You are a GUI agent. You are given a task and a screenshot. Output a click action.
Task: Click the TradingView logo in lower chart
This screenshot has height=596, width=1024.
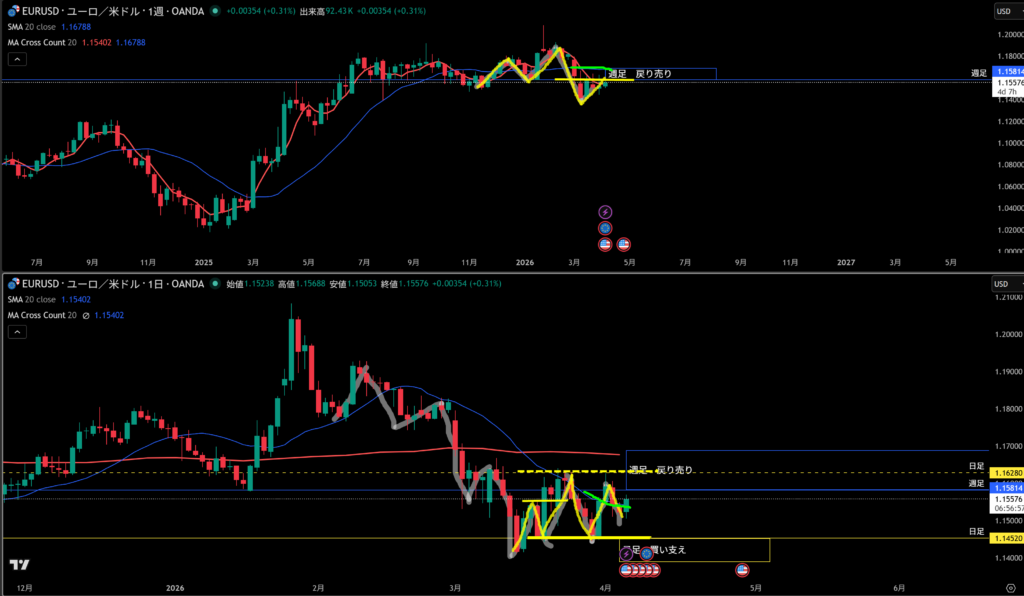point(19,565)
